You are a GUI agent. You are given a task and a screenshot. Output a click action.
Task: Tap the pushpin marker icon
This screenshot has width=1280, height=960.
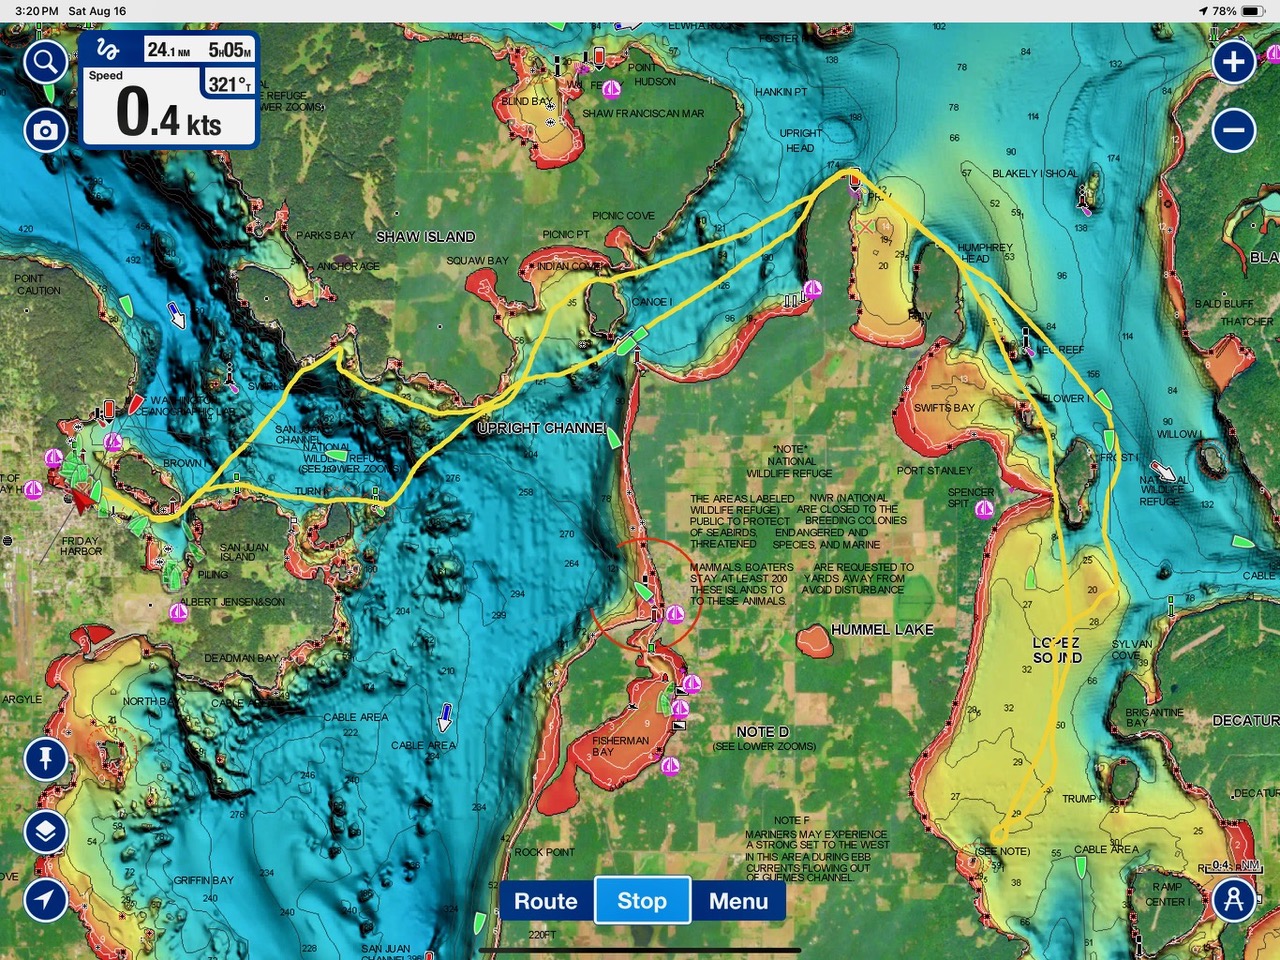coord(45,759)
